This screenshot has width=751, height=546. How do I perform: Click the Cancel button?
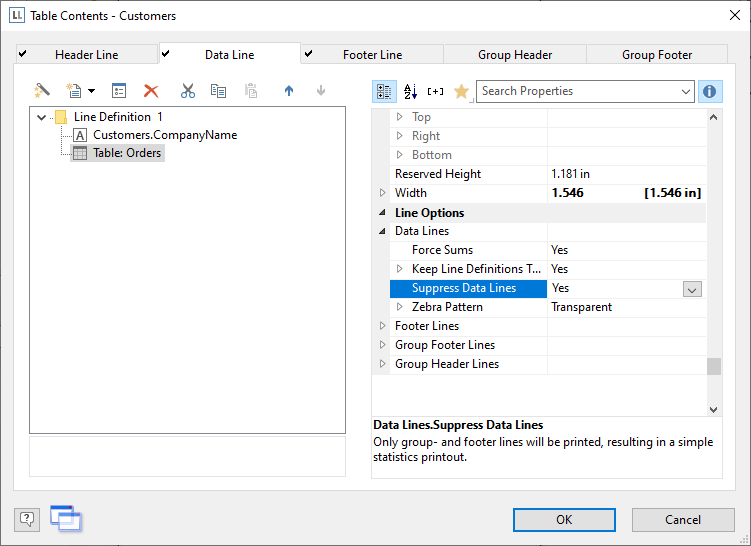[682, 520]
